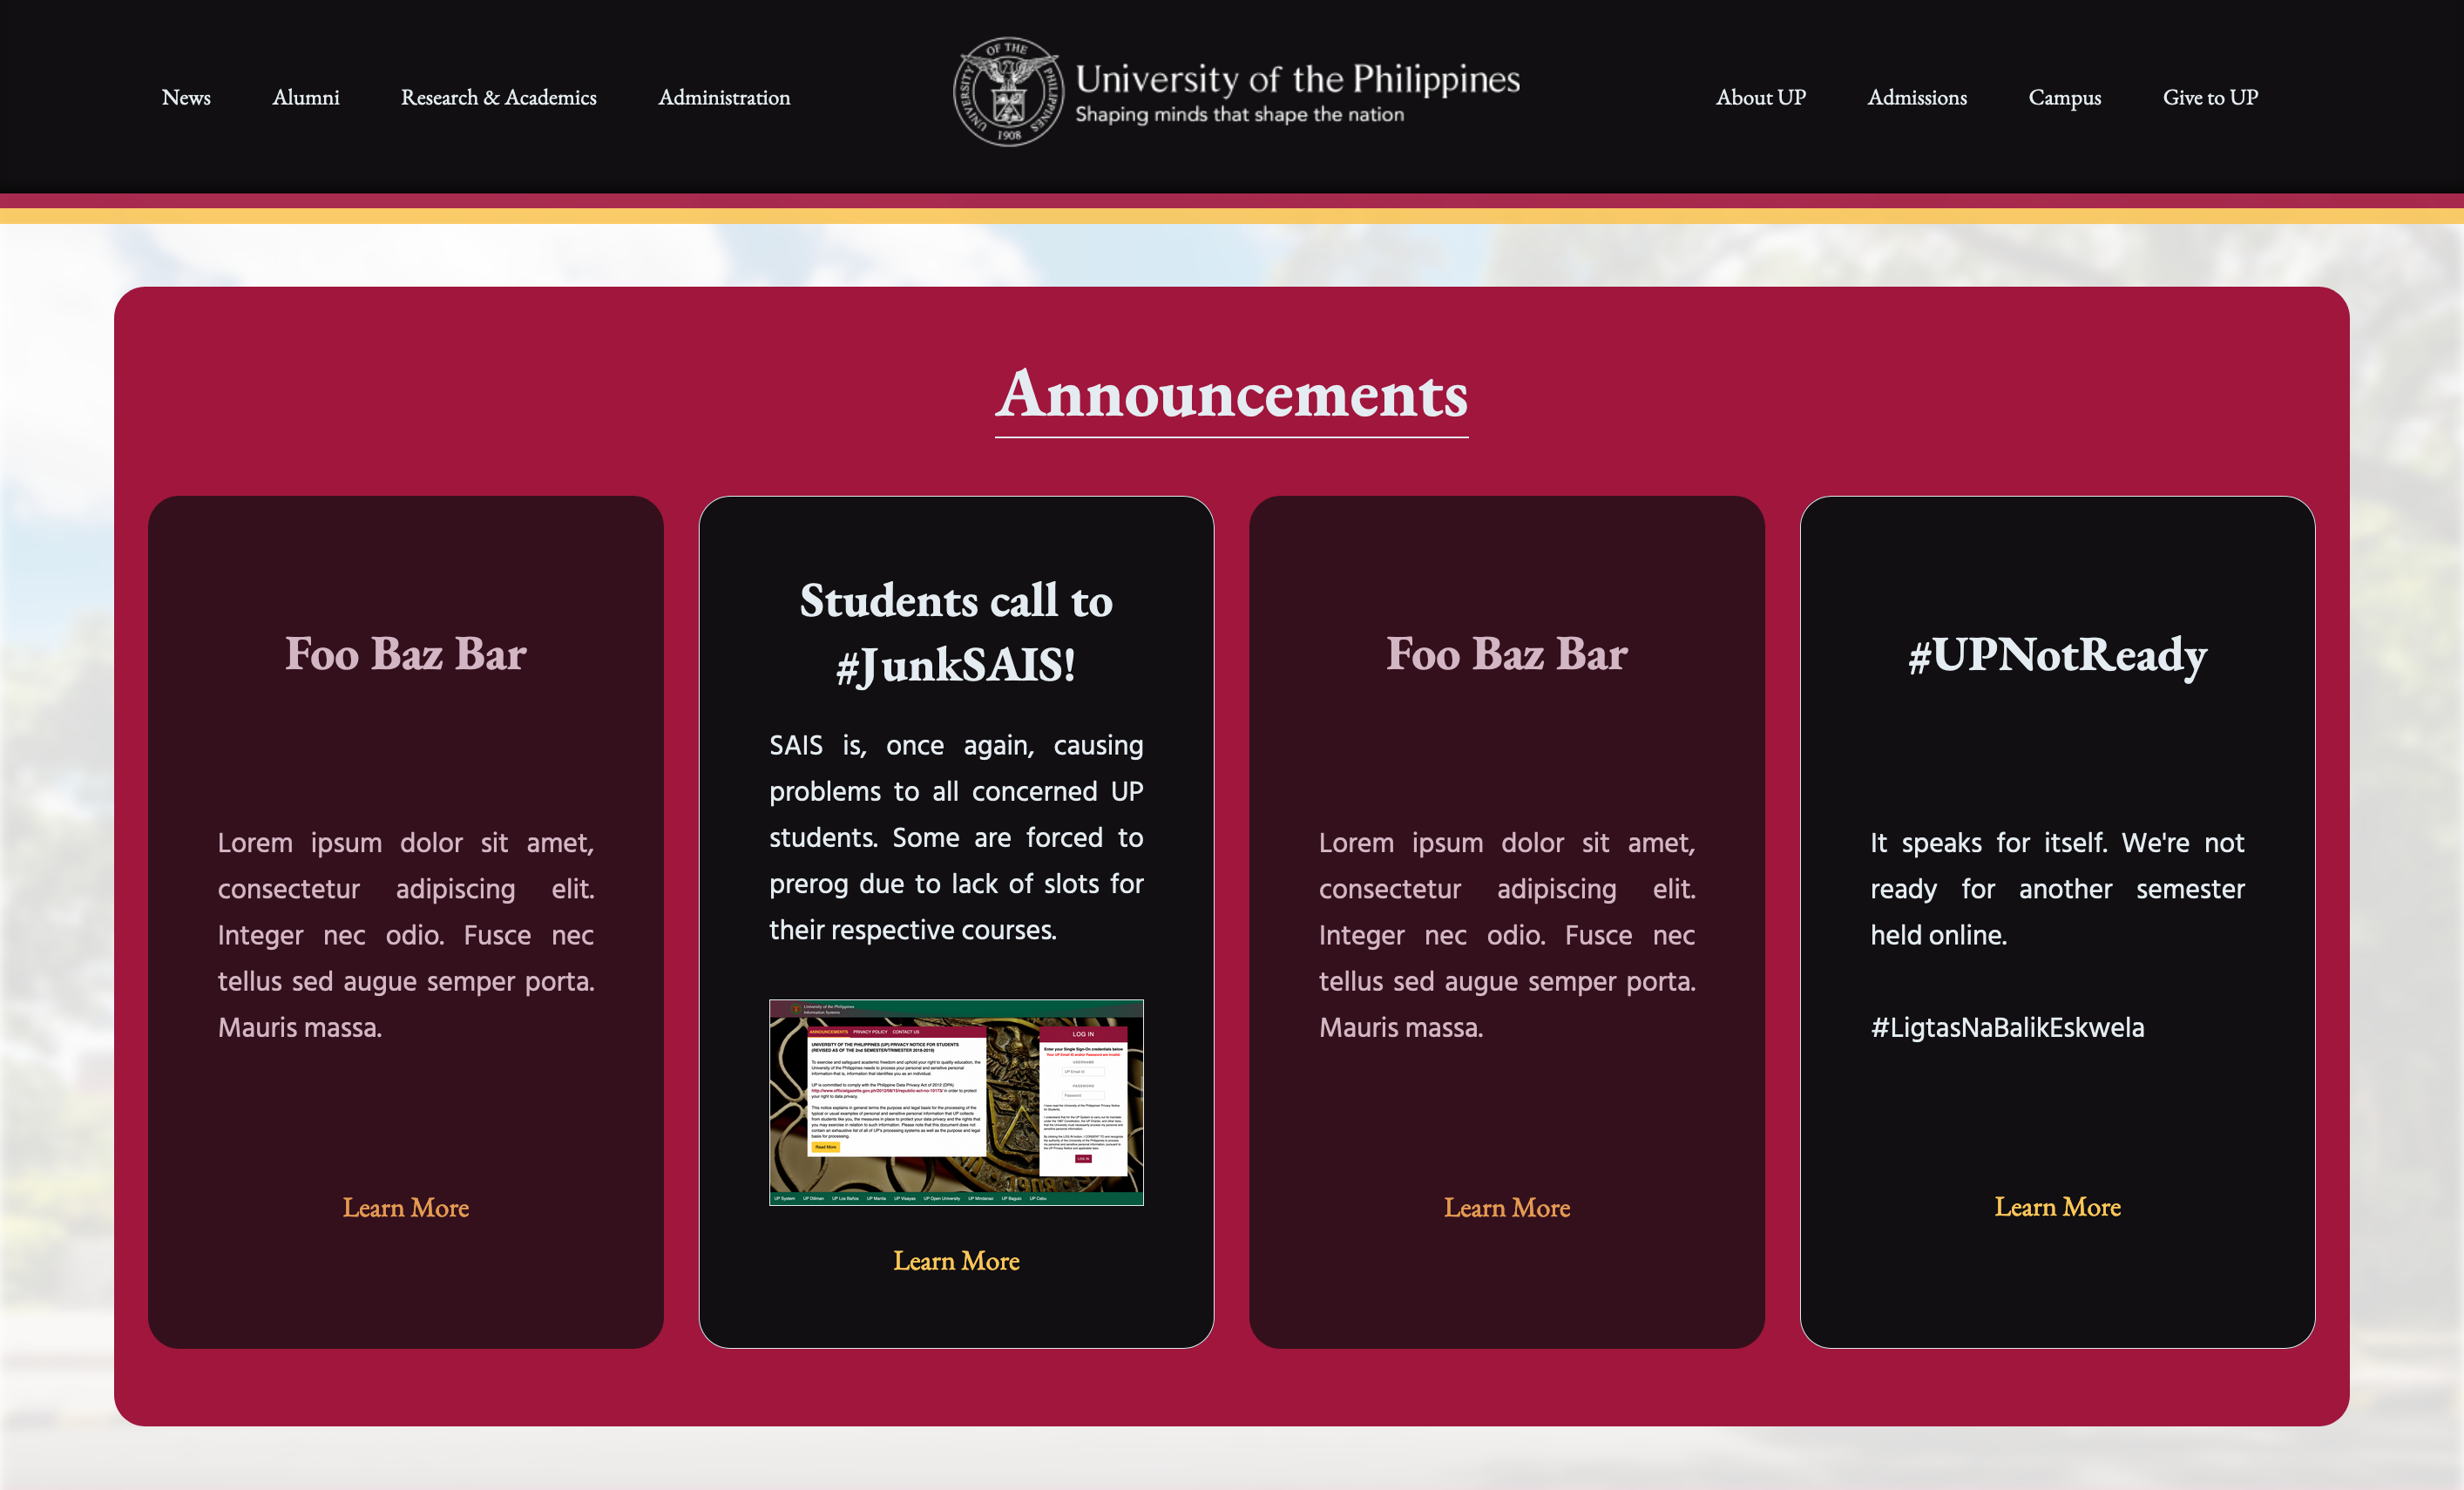Open Learn More on the #UPNotReady card
The width and height of the screenshot is (2464, 1490).
pos(2057,1207)
